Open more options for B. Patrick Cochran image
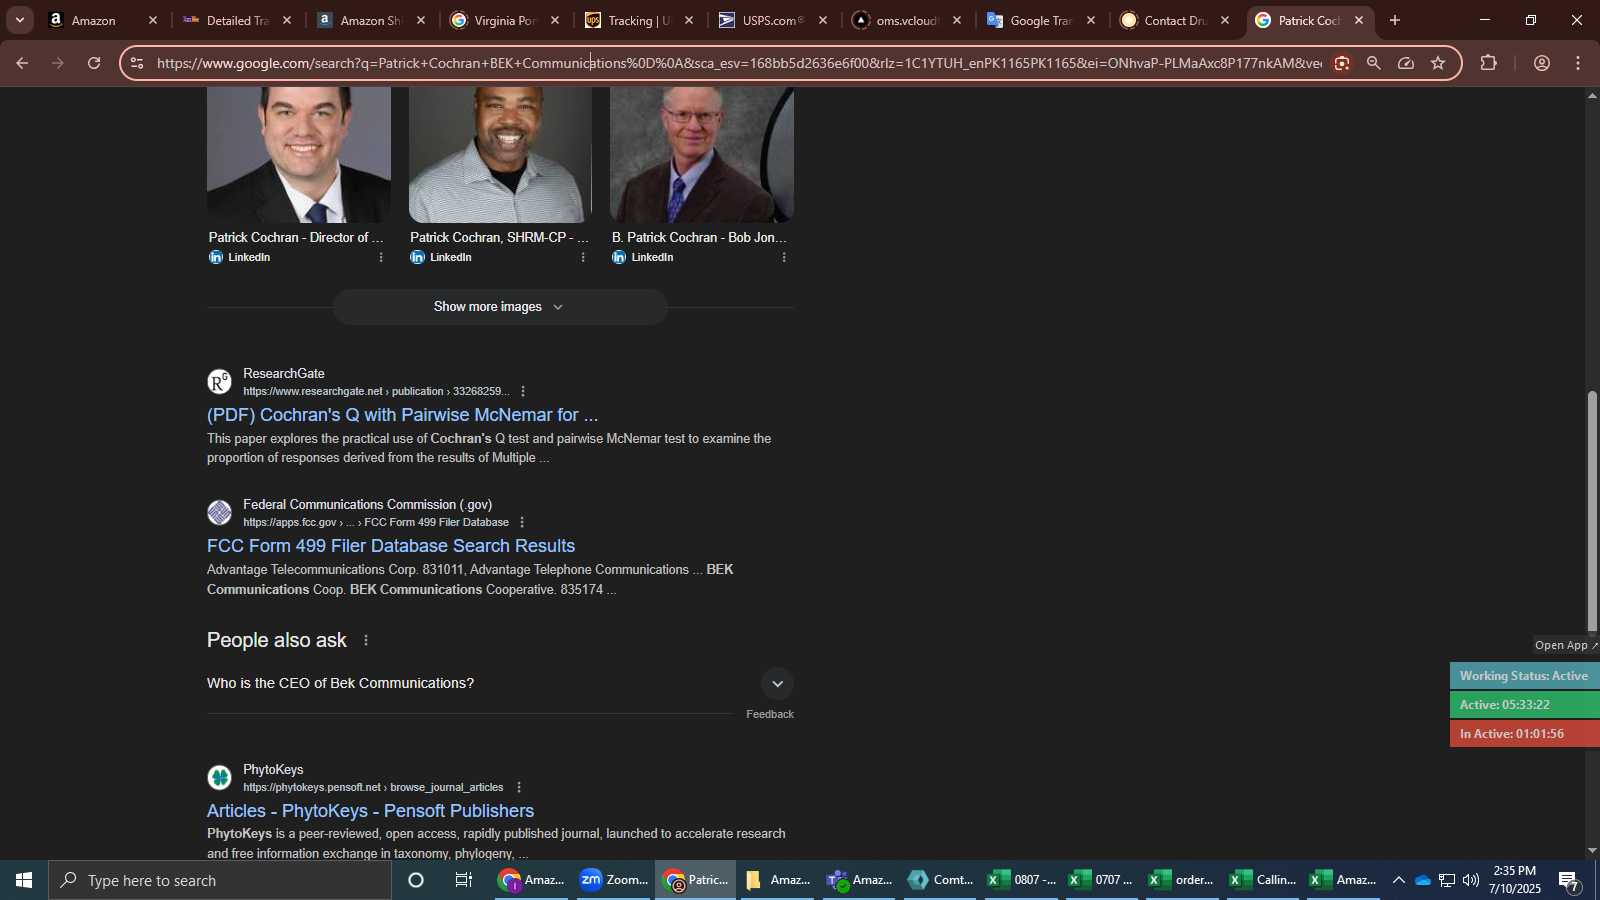 tap(784, 257)
